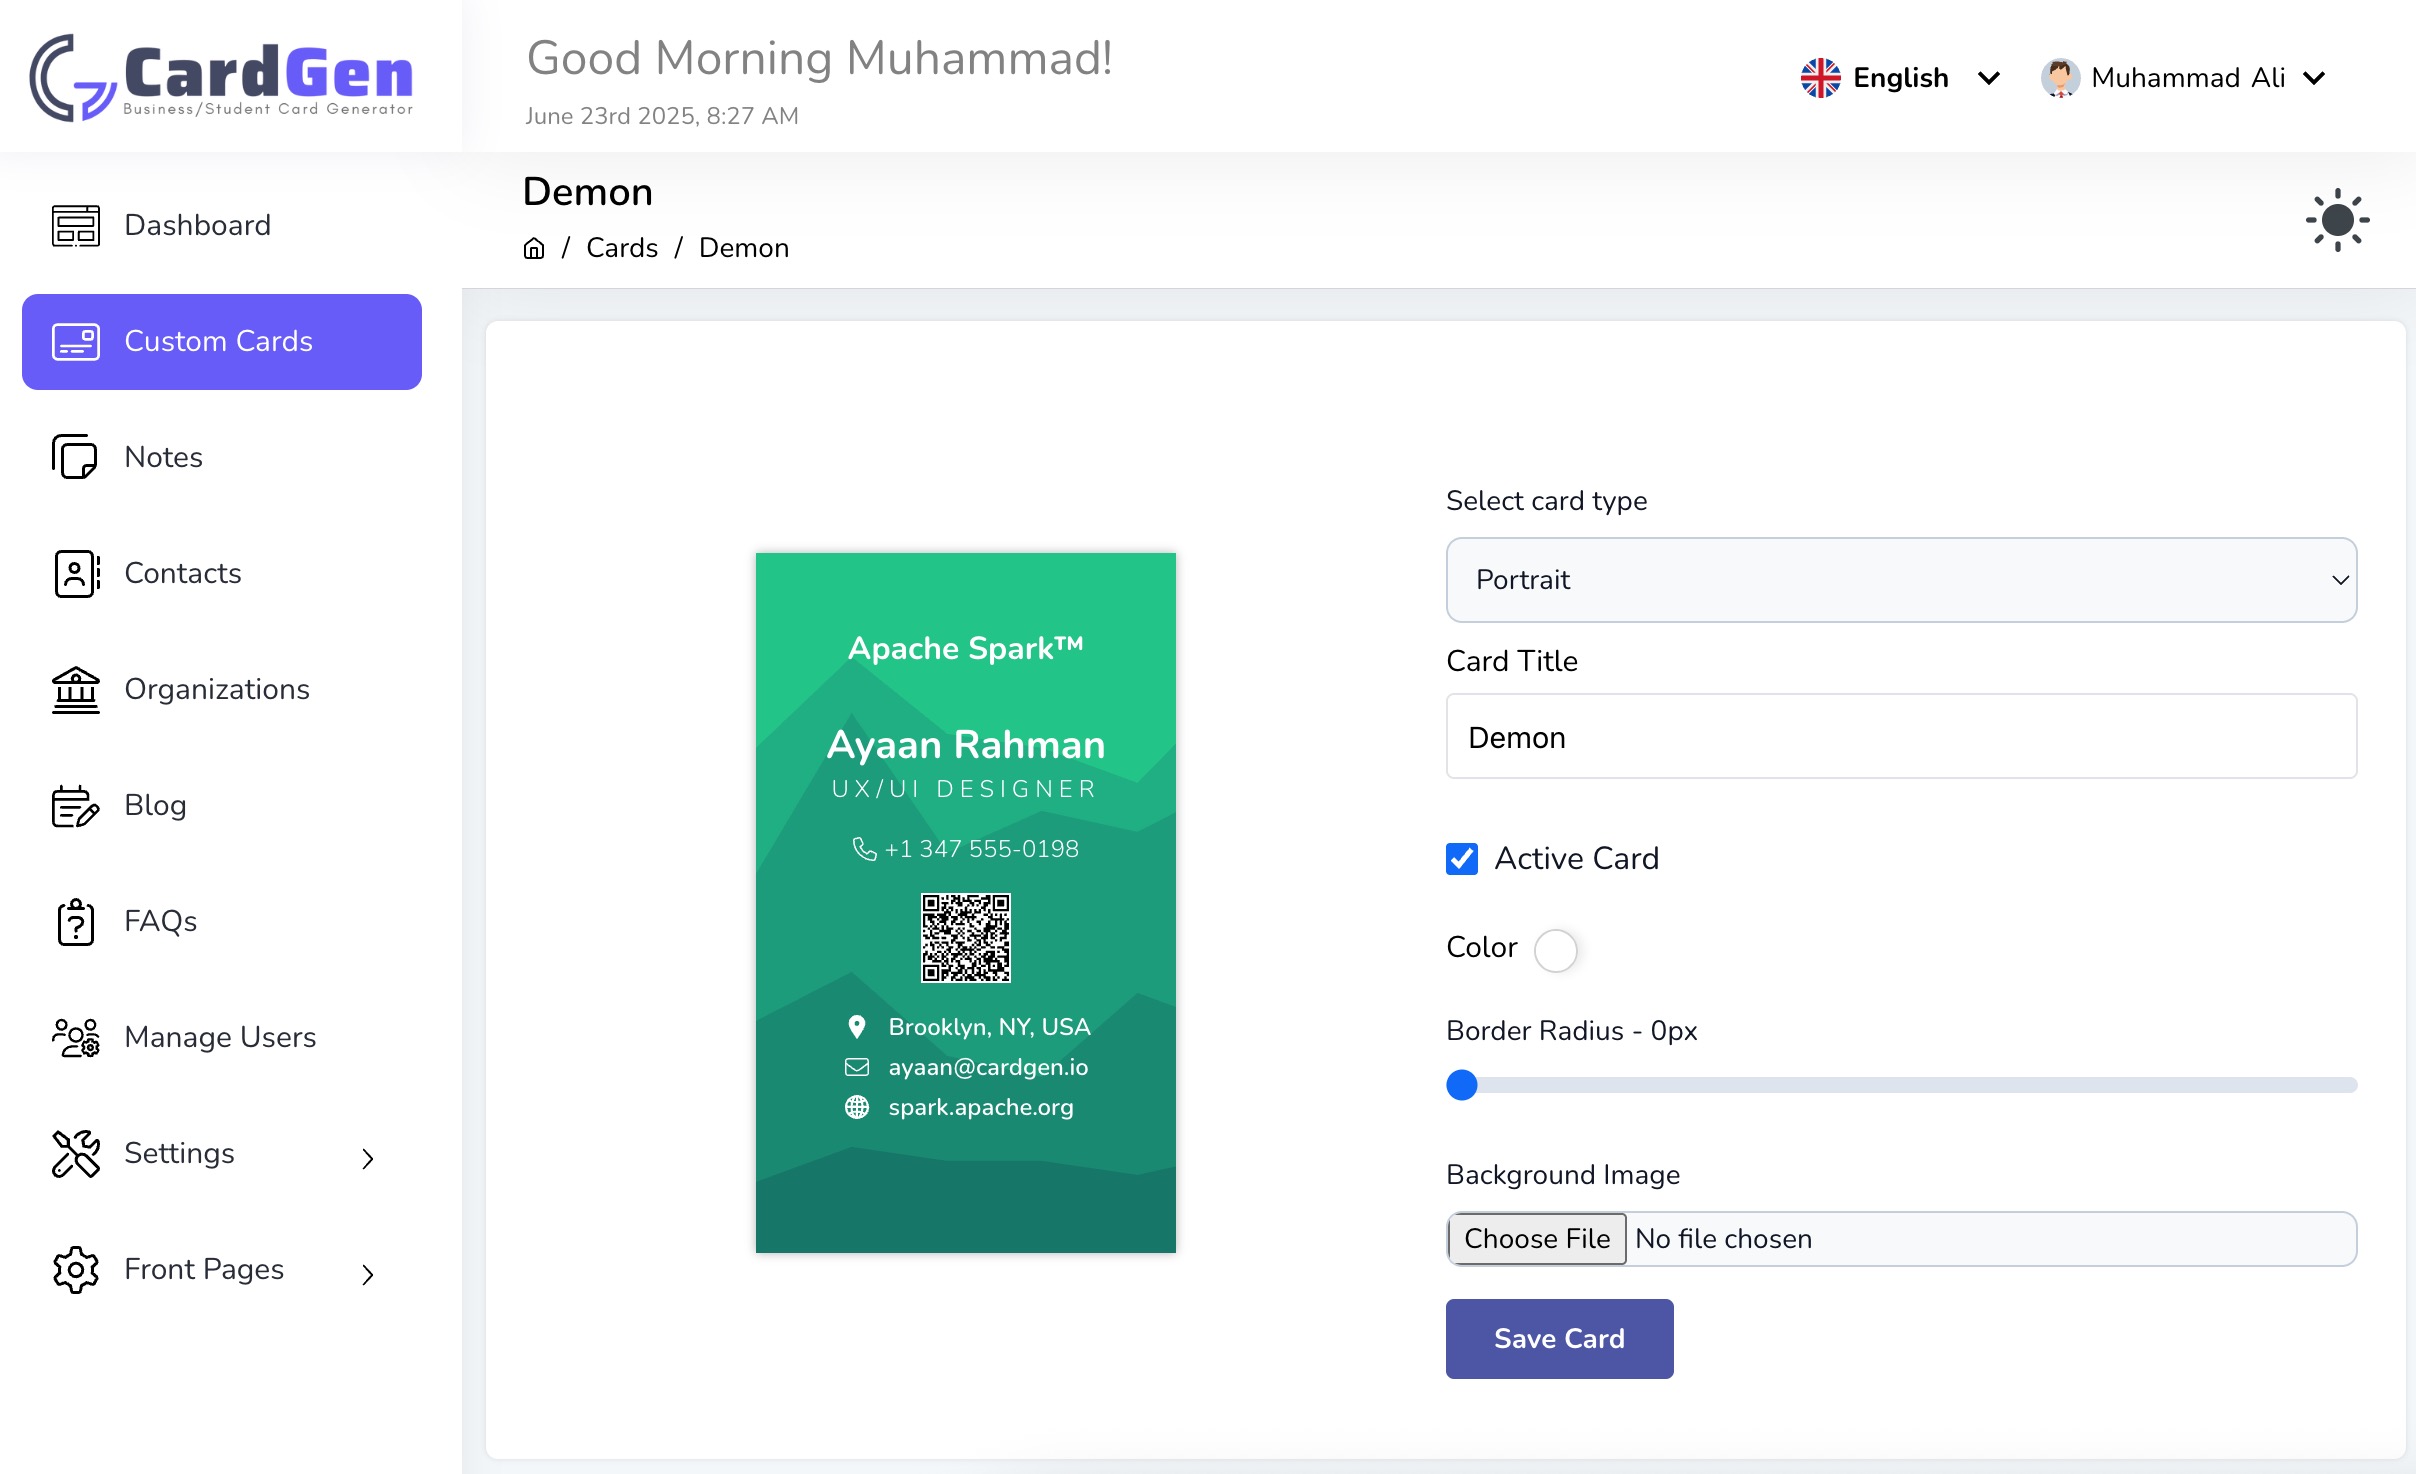Viewport: 2416px width, 1474px height.
Task: Click the home breadcrumb icon
Action: point(534,248)
